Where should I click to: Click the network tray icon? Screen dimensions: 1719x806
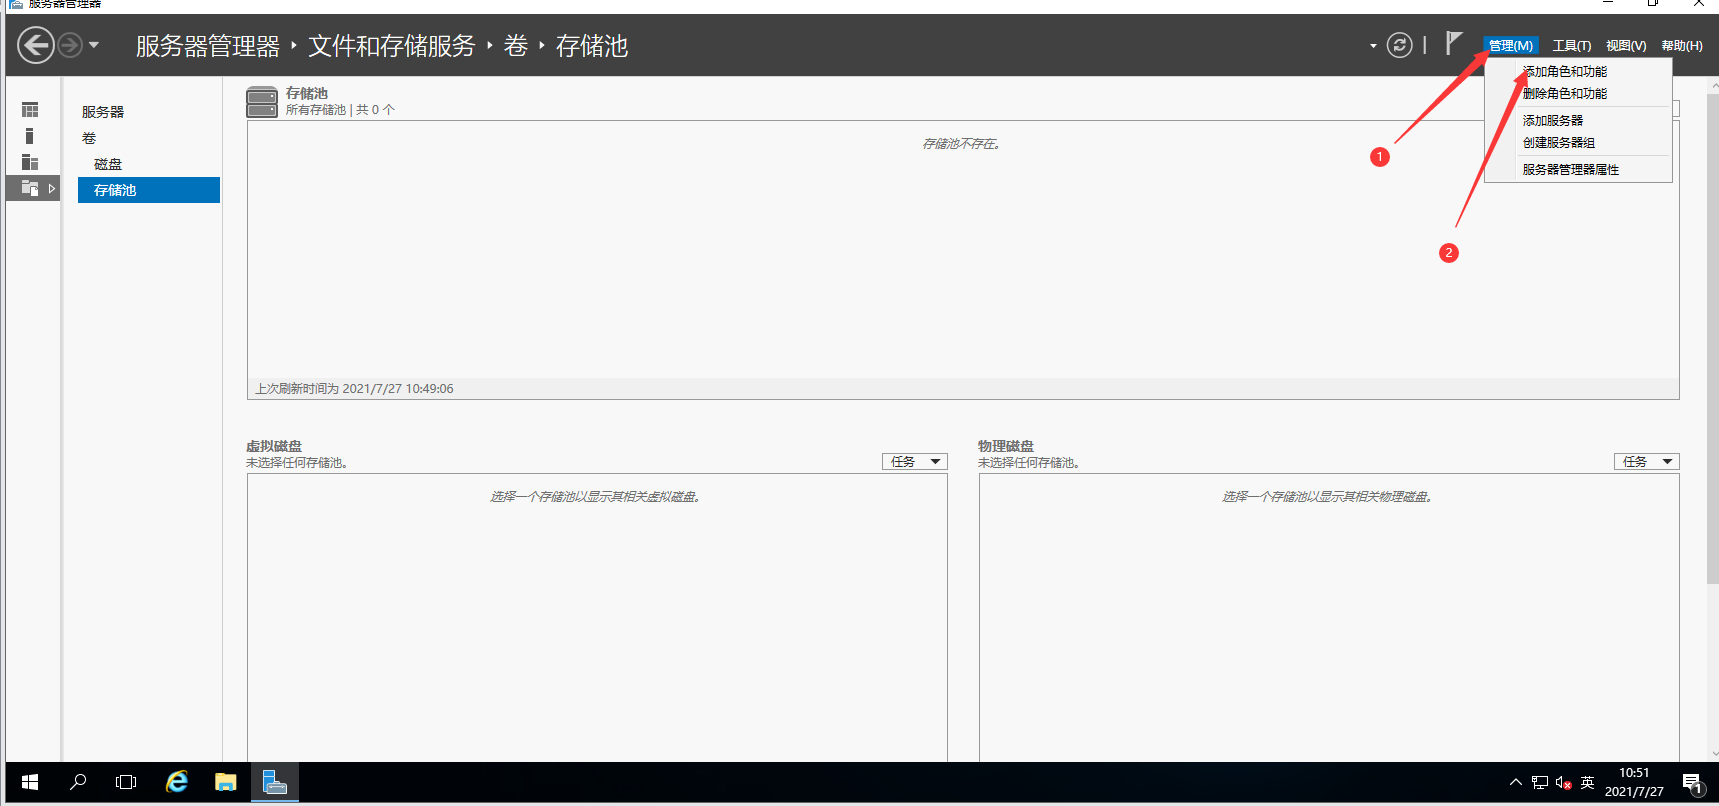[1540, 783]
